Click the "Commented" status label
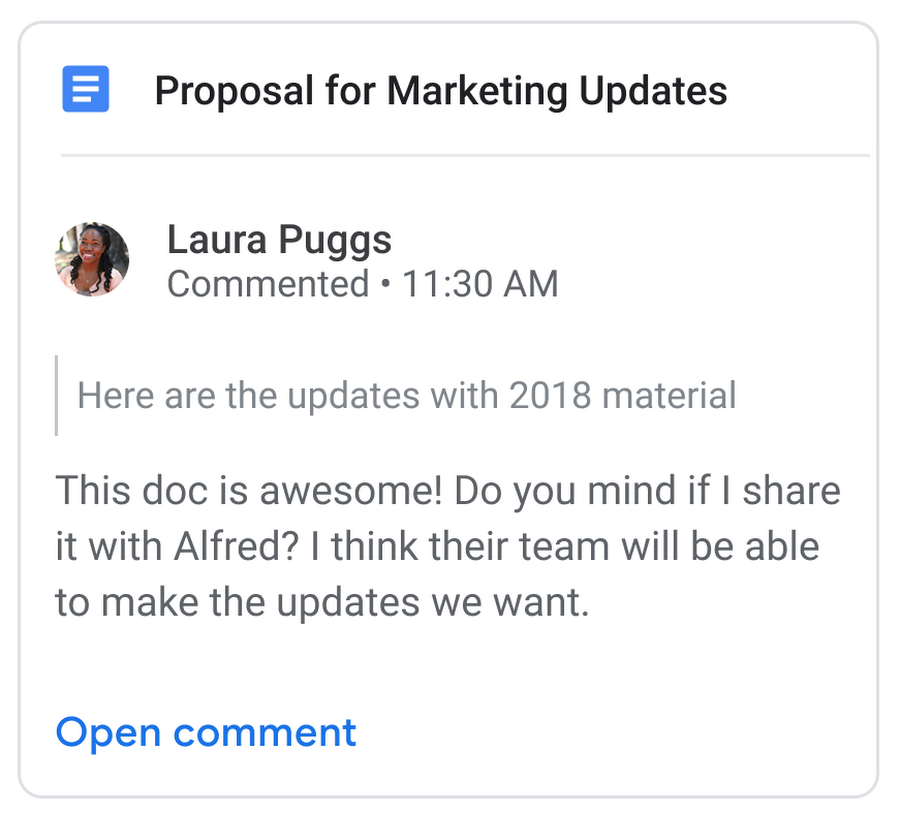 [x=268, y=284]
